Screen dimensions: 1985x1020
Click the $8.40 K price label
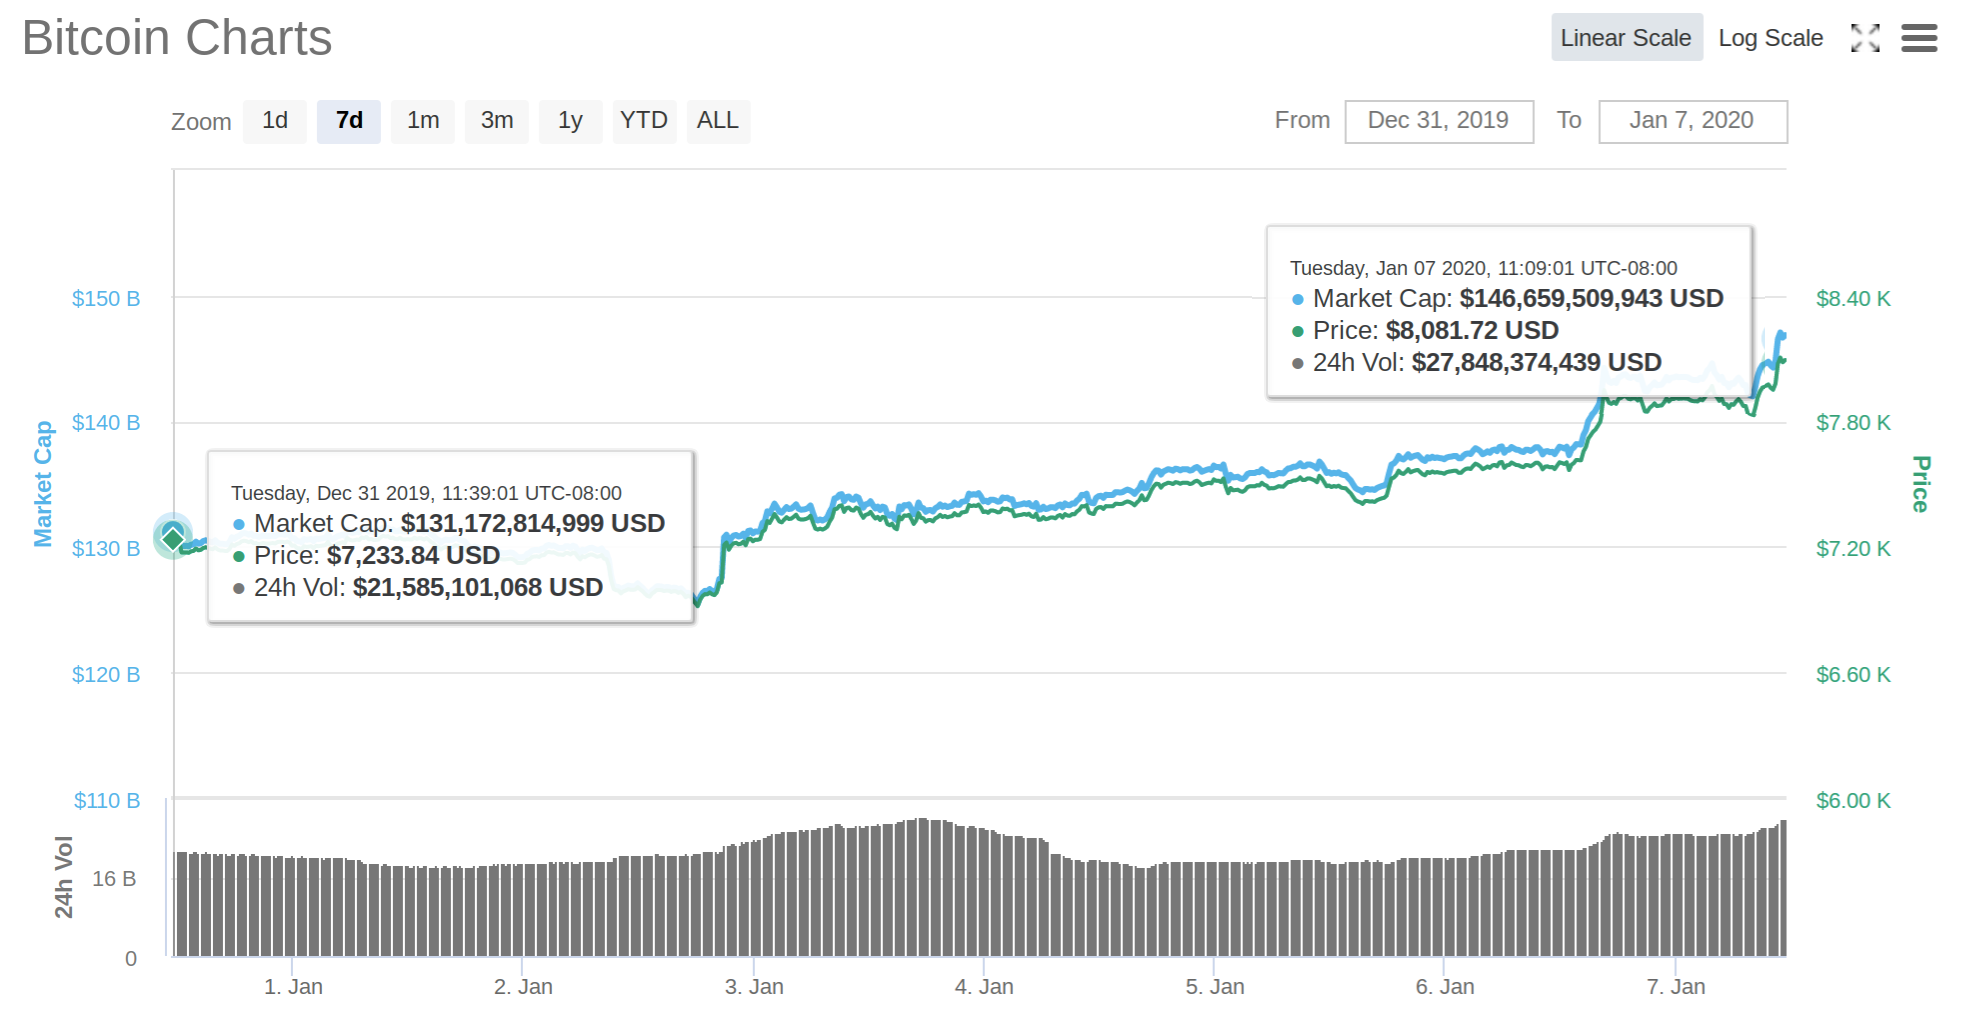tap(1853, 299)
